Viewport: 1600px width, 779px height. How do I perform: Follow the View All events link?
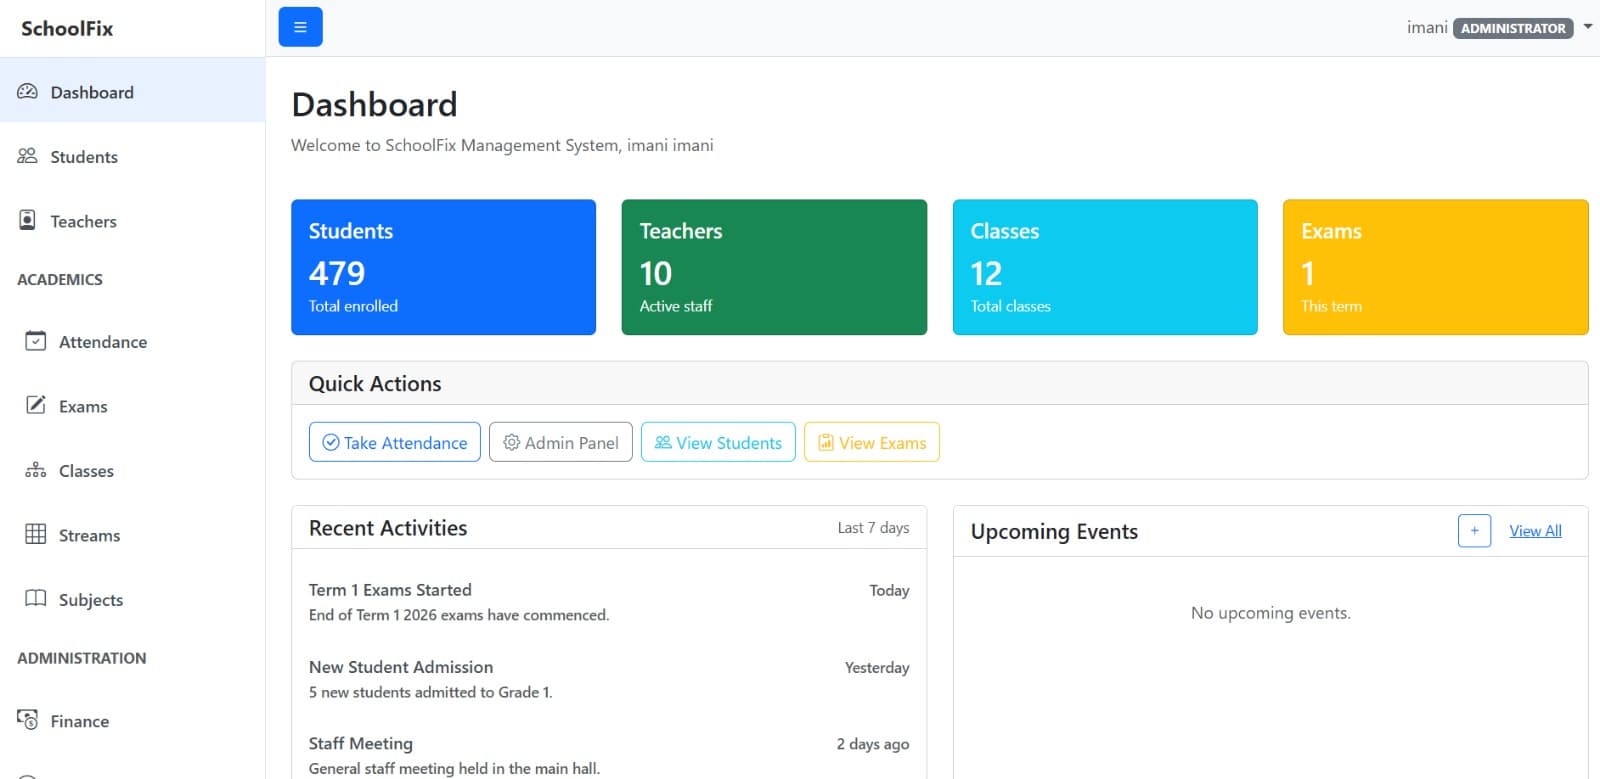pos(1535,531)
